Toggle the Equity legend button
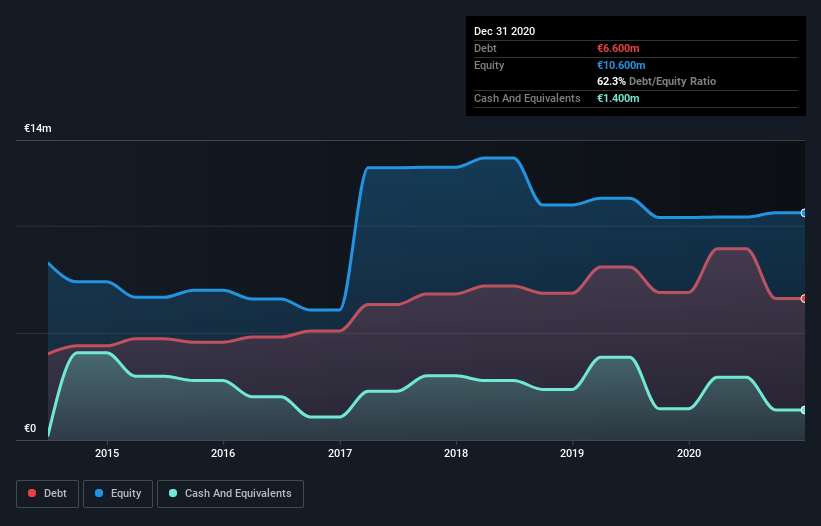 (118, 494)
